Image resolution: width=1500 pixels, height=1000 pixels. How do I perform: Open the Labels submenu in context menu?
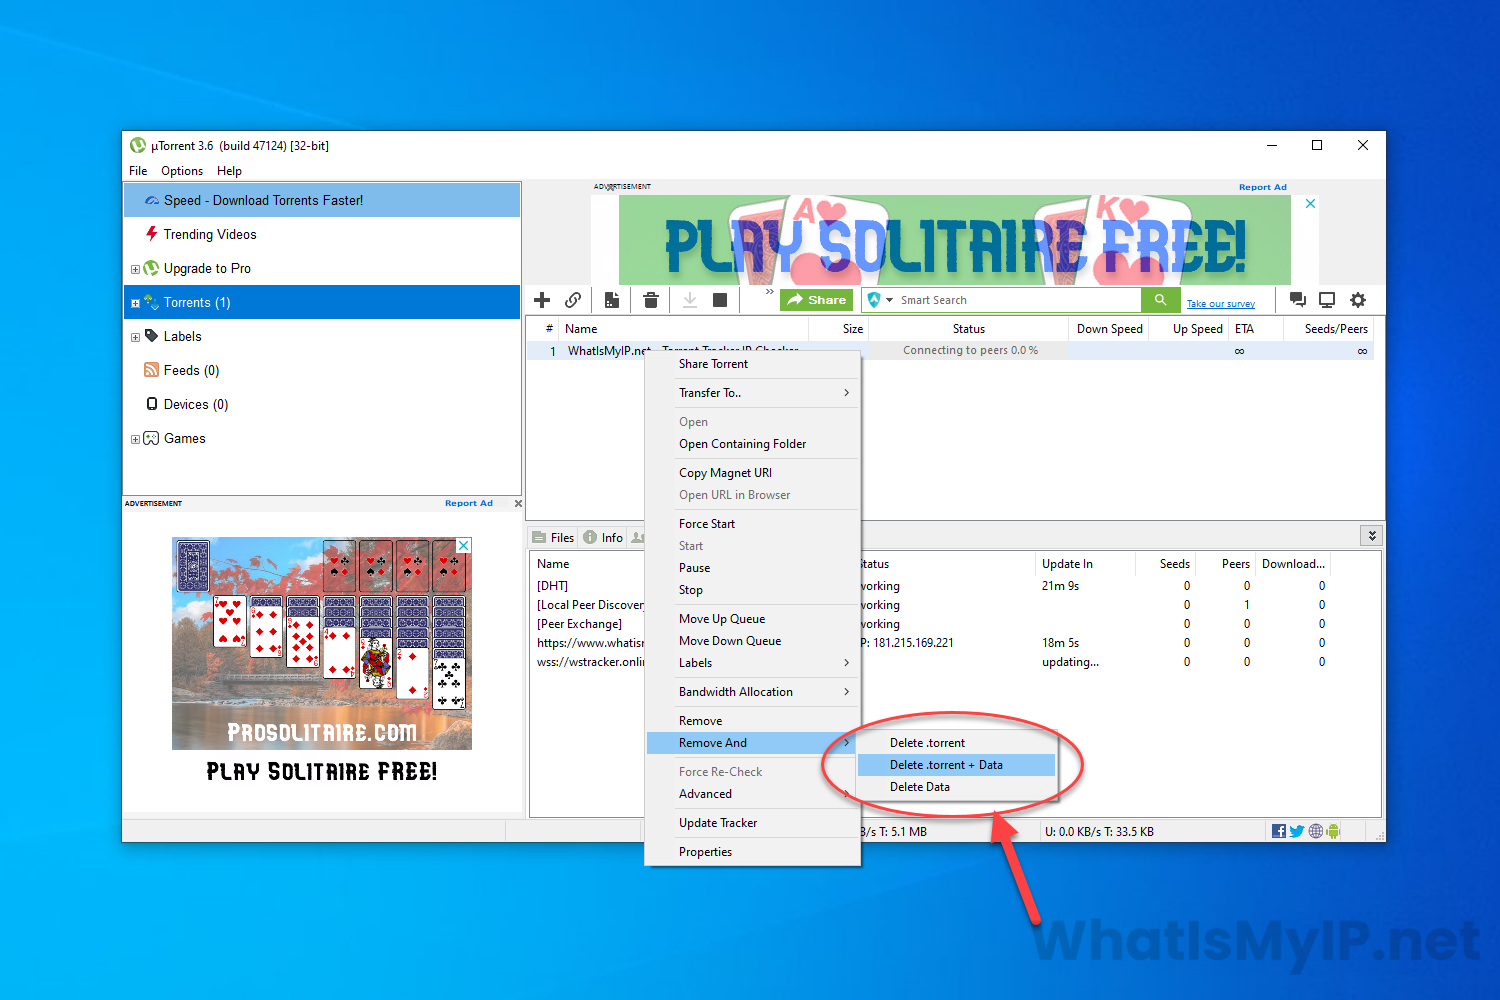tap(753, 663)
